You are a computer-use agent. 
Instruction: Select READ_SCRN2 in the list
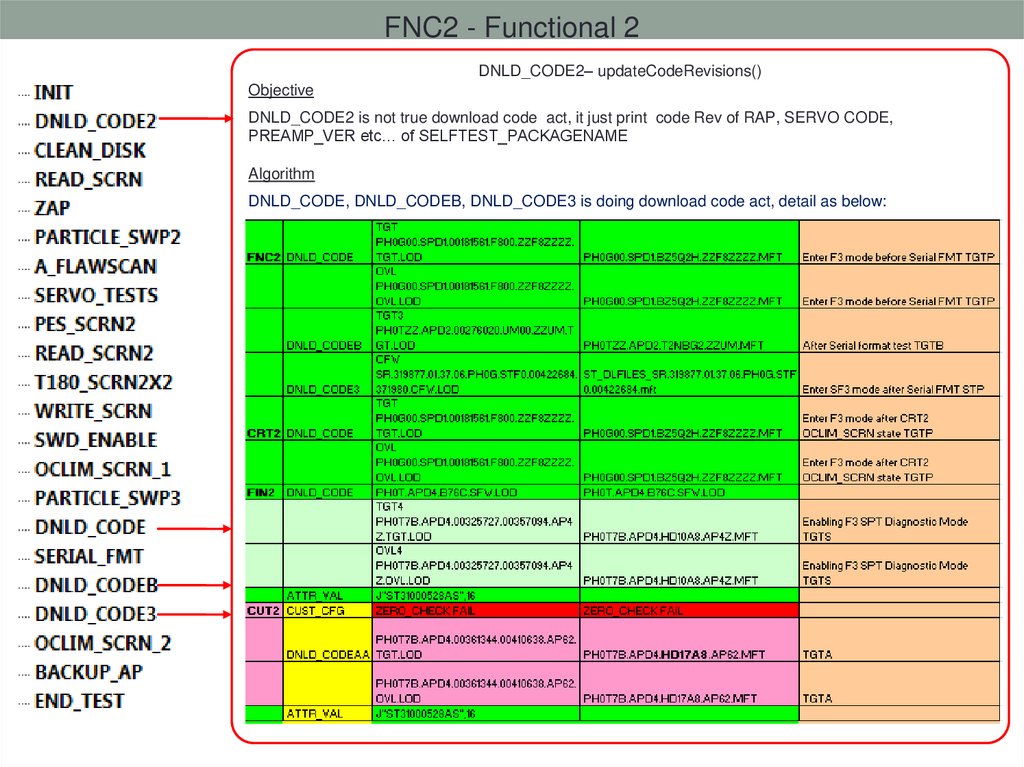94,353
